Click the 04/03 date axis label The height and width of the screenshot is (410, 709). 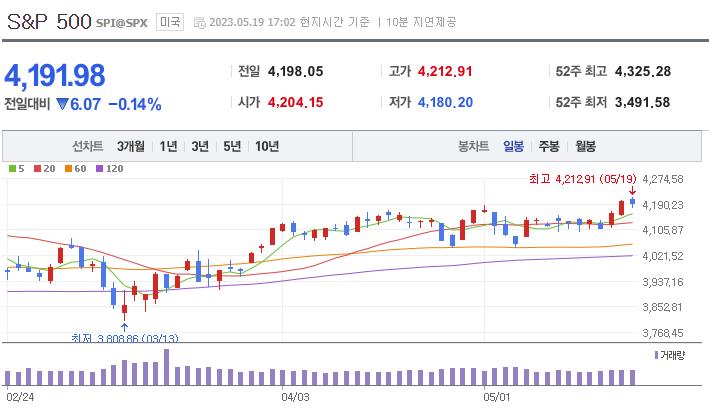(x=295, y=397)
